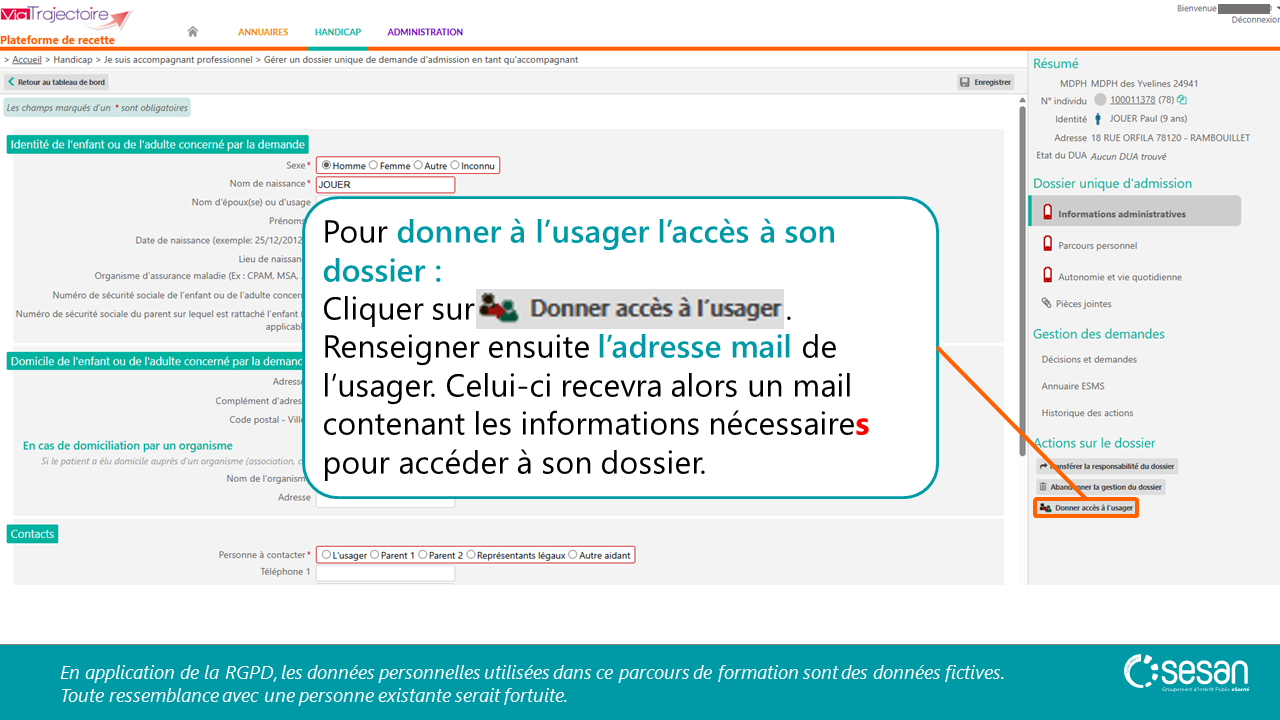Open the ANNUAIRES menu

pyautogui.click(x=263, y=32)
